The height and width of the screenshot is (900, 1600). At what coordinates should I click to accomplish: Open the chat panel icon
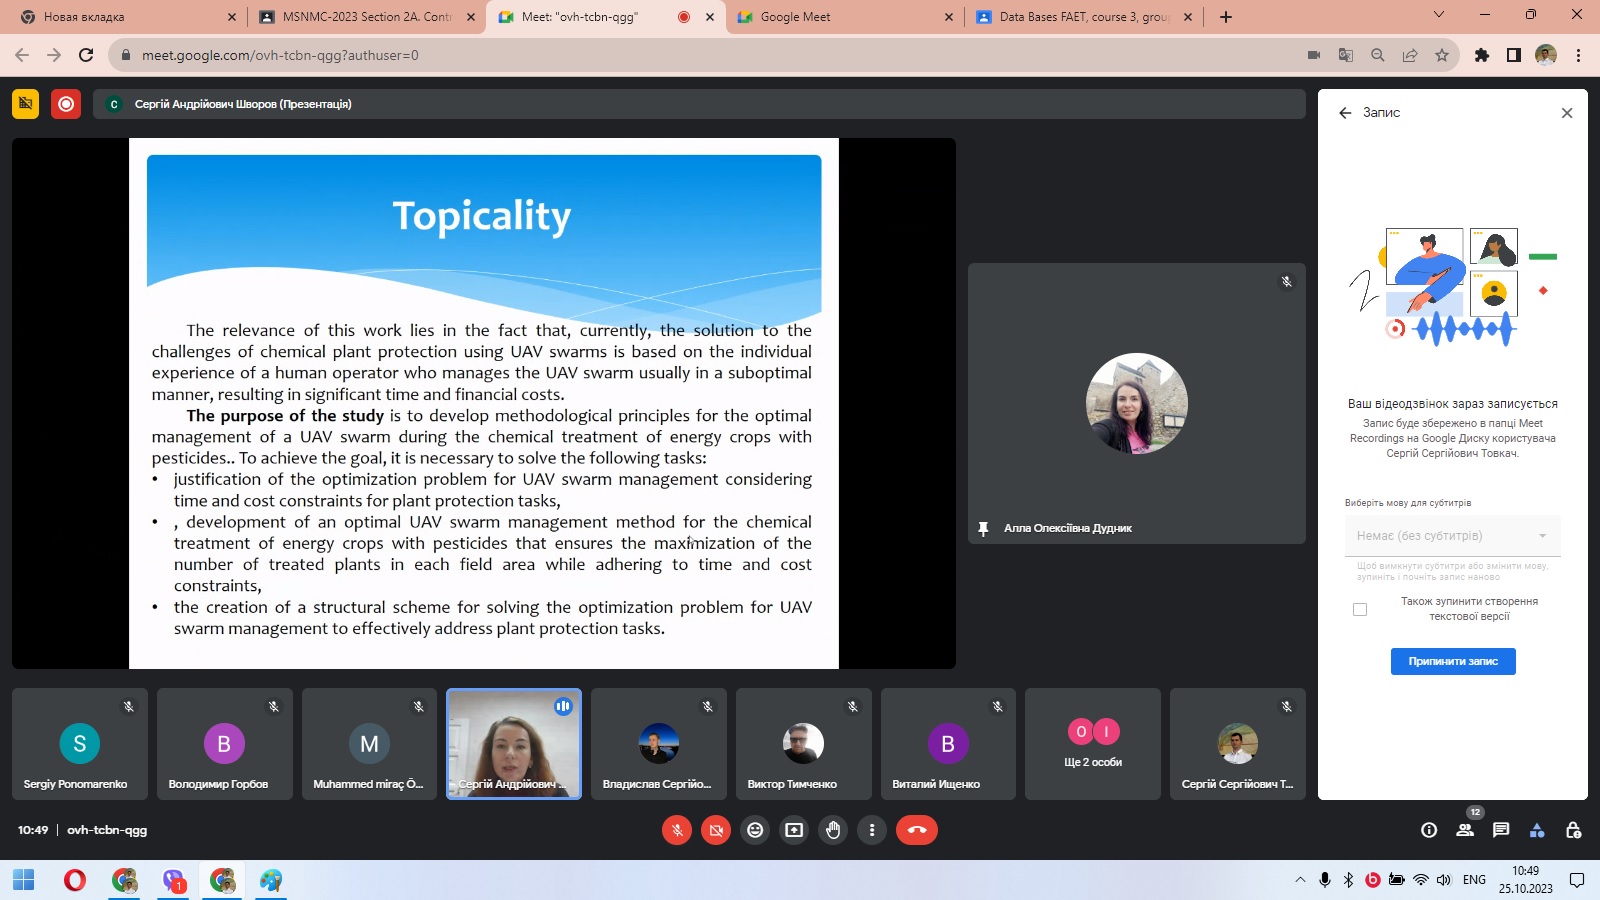(x=1501, y=830)
